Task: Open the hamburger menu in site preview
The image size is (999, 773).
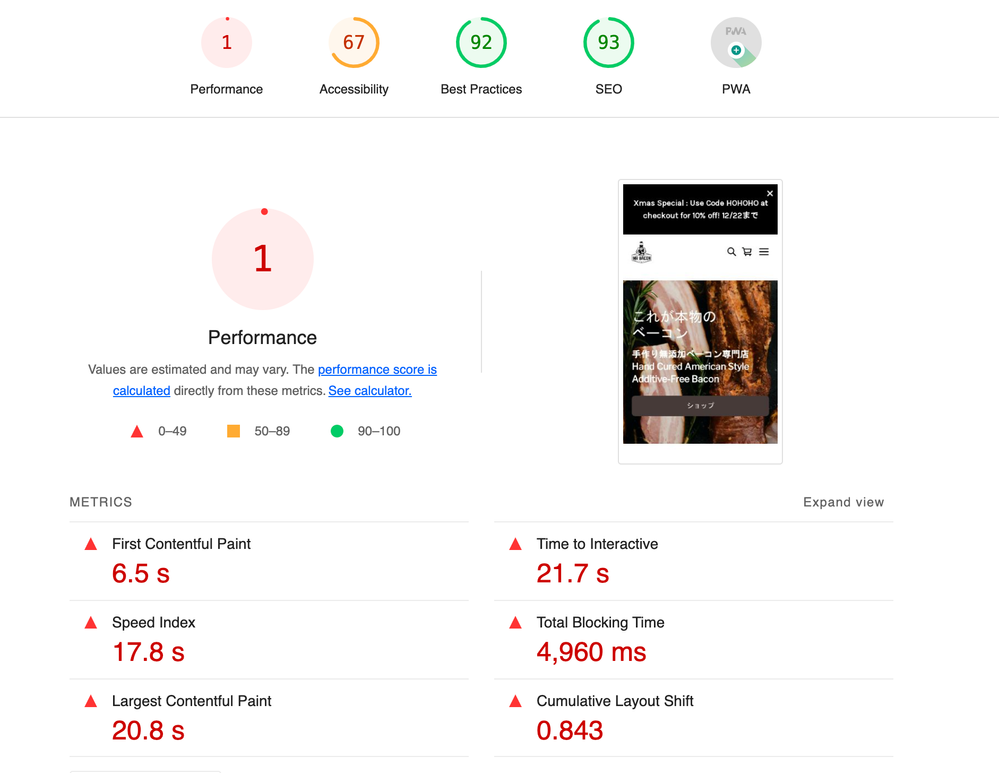Action: click(764, 252)
